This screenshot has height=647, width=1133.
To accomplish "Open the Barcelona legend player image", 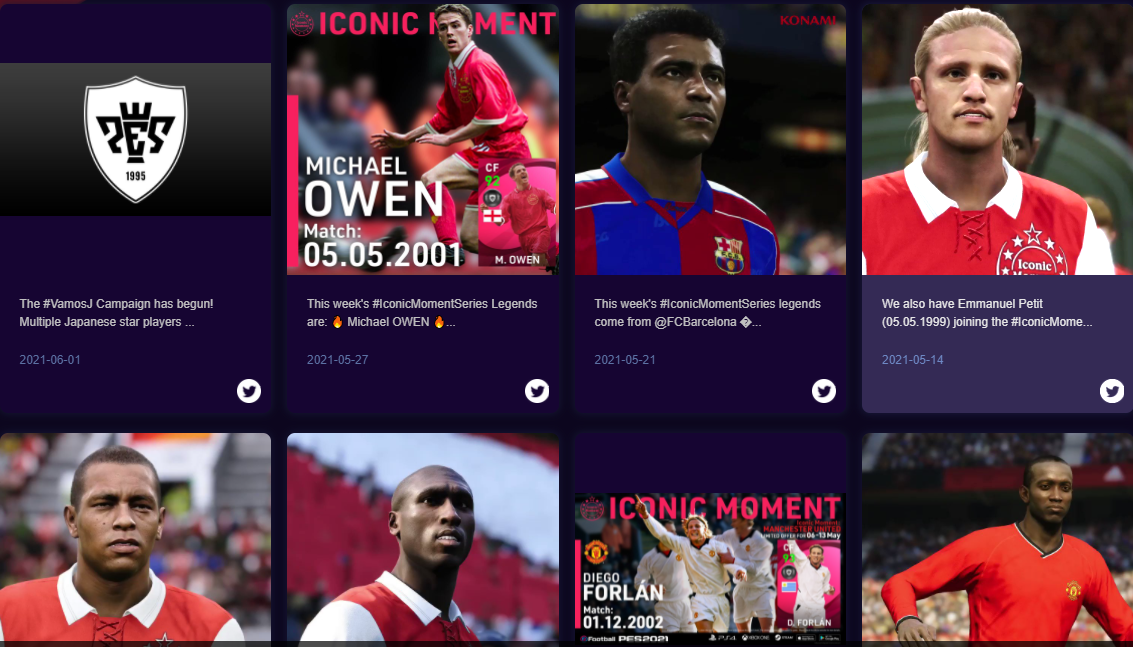I will coord(710,140).
